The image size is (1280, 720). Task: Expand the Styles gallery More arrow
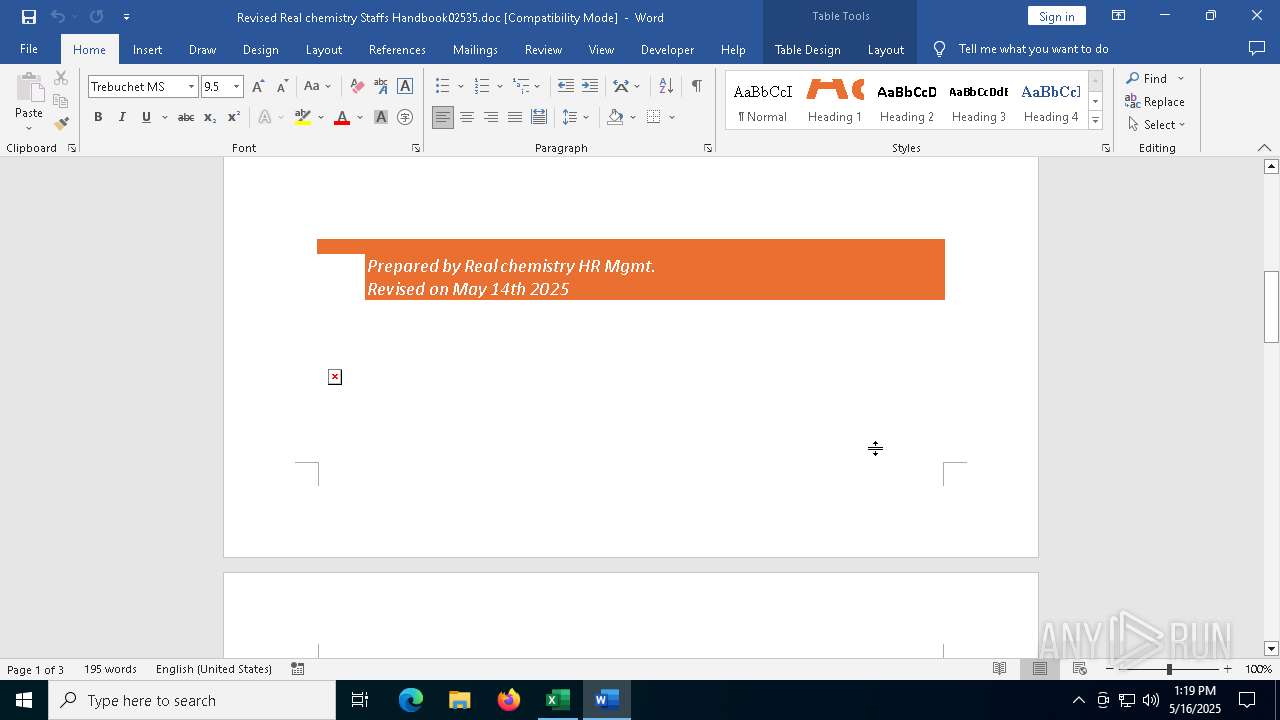click(1095, 121)
